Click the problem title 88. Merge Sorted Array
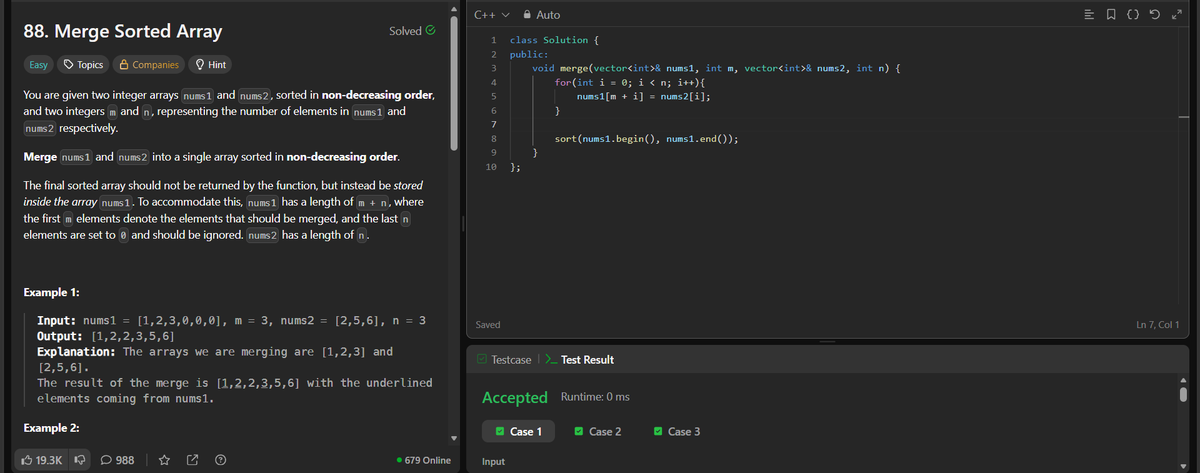Viewport: 1200px width, 473px height. 123,32
